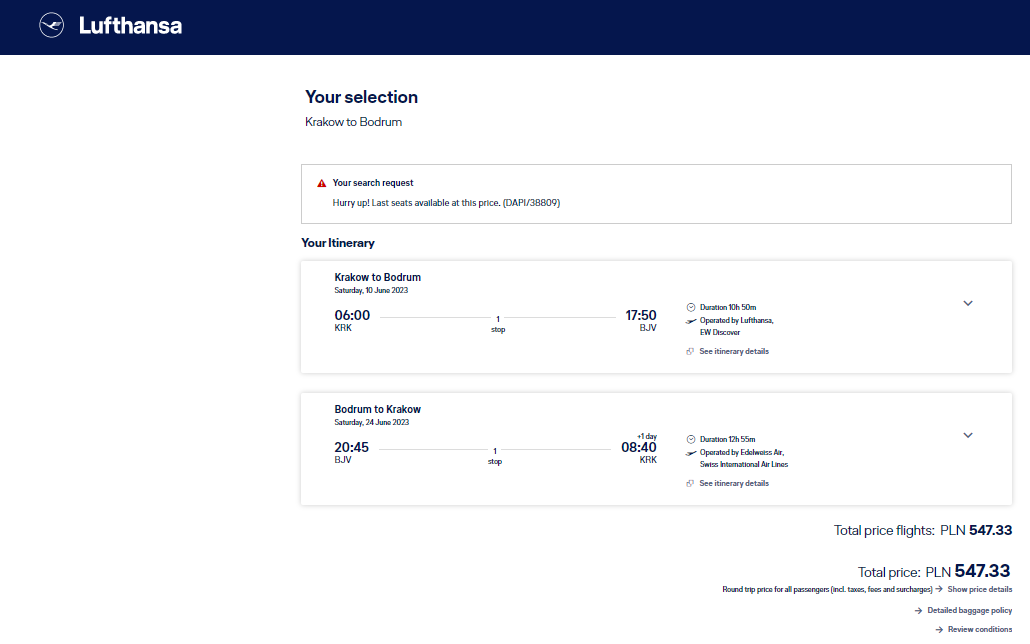Show price details link

979,589
